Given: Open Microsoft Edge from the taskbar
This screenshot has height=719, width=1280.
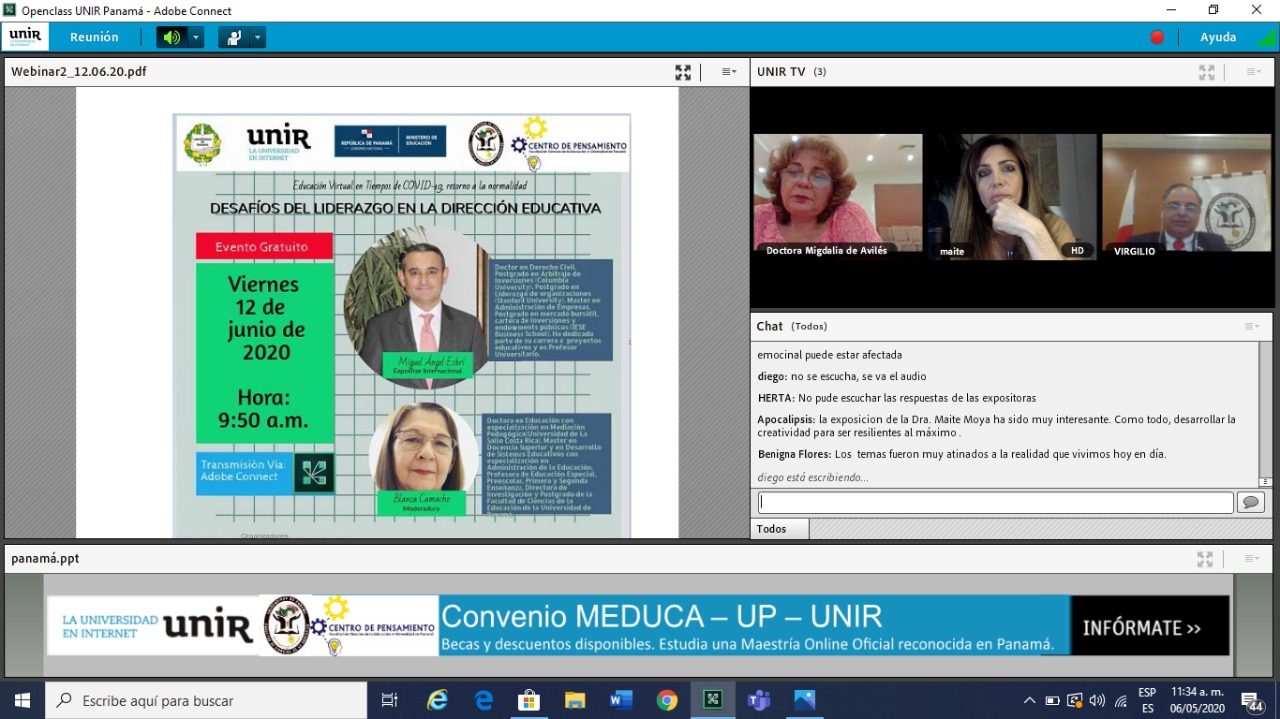Looking at the screenshot, I should coord(483,701).
